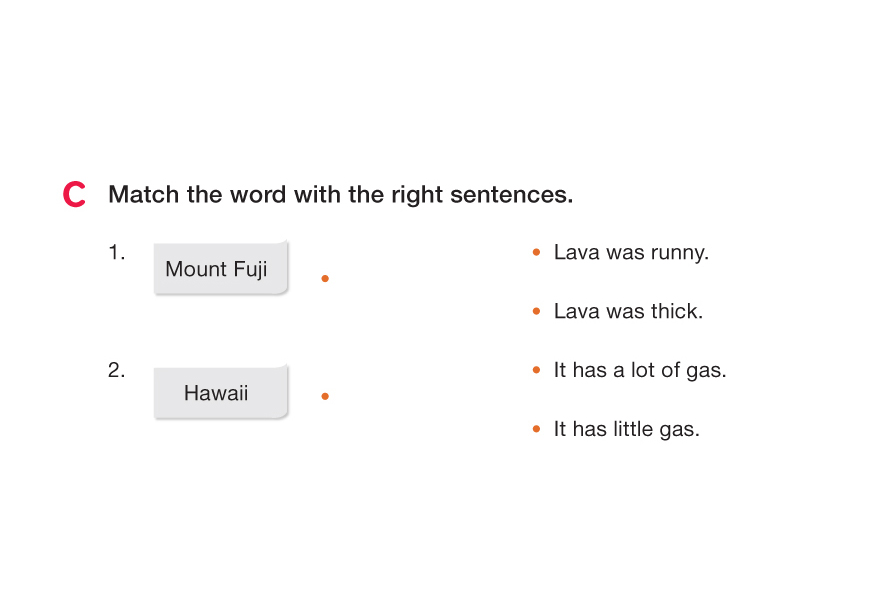Image resolution: width=873 pixels, height=612 pixels.
Task: Select the sentence 'It has a lot of gas.'
Action: [640, 371]
